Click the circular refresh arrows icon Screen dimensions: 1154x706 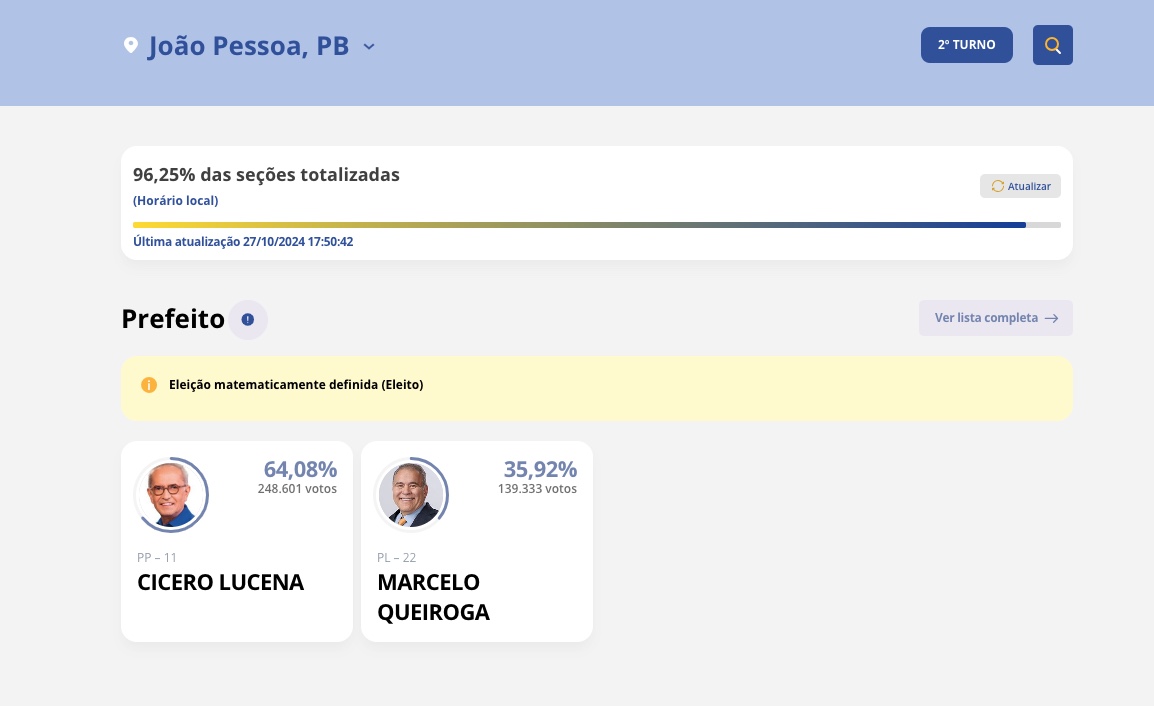[997, 186]
